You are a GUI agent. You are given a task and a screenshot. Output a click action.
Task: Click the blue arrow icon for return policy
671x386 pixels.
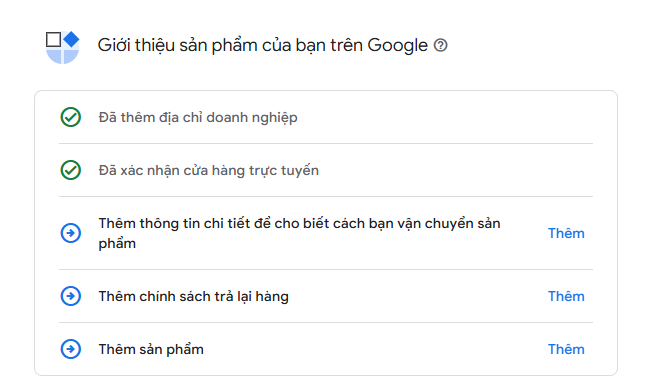[x=71, y=296]
